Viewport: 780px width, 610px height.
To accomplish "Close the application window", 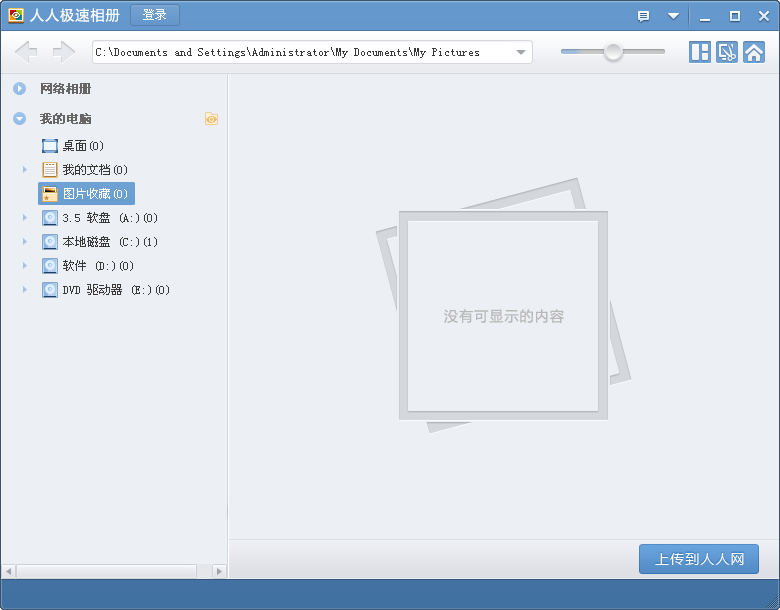I will pos(764,16).
